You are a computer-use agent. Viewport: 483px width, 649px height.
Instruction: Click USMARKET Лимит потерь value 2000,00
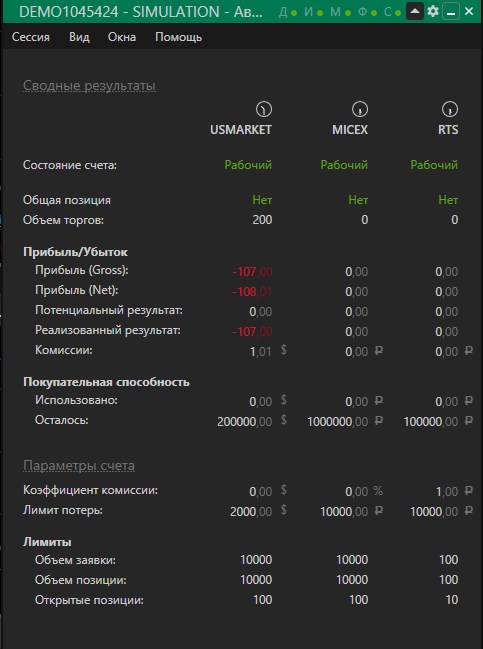point(251,512)
